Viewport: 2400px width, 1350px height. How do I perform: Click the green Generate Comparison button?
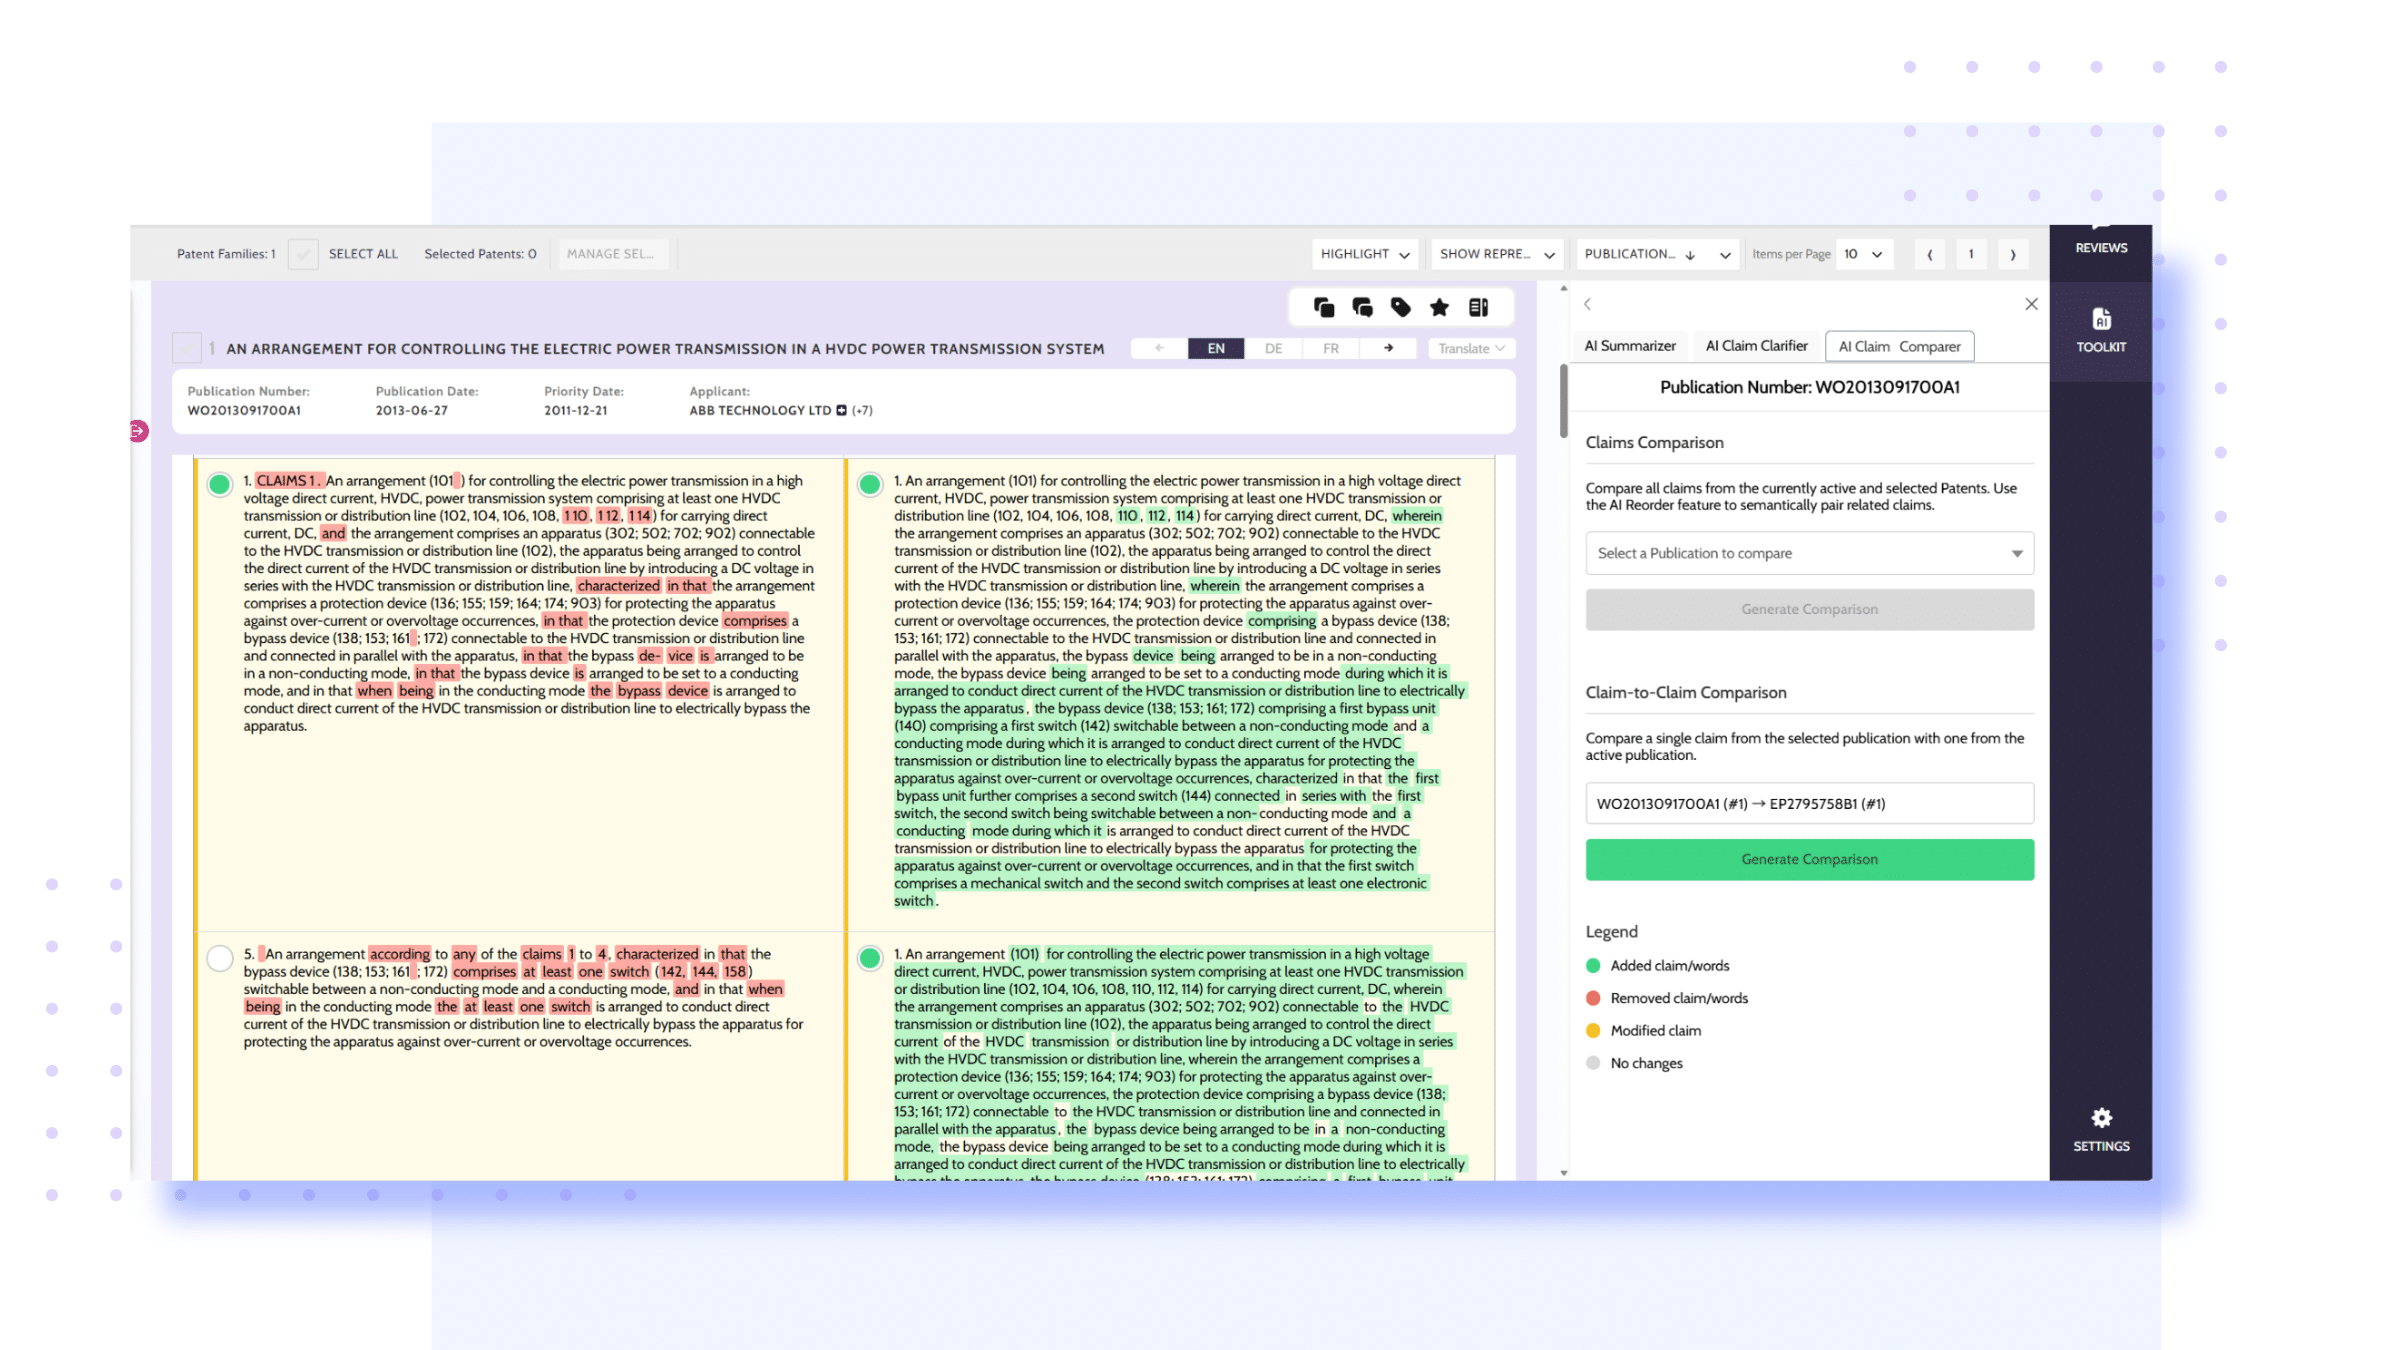pos(1809,859)
